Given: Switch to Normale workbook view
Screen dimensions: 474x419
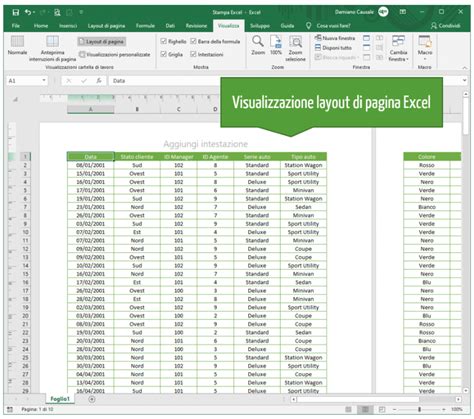Looking at the screenshot, I should pyautogui.click(x=17, y=45).
